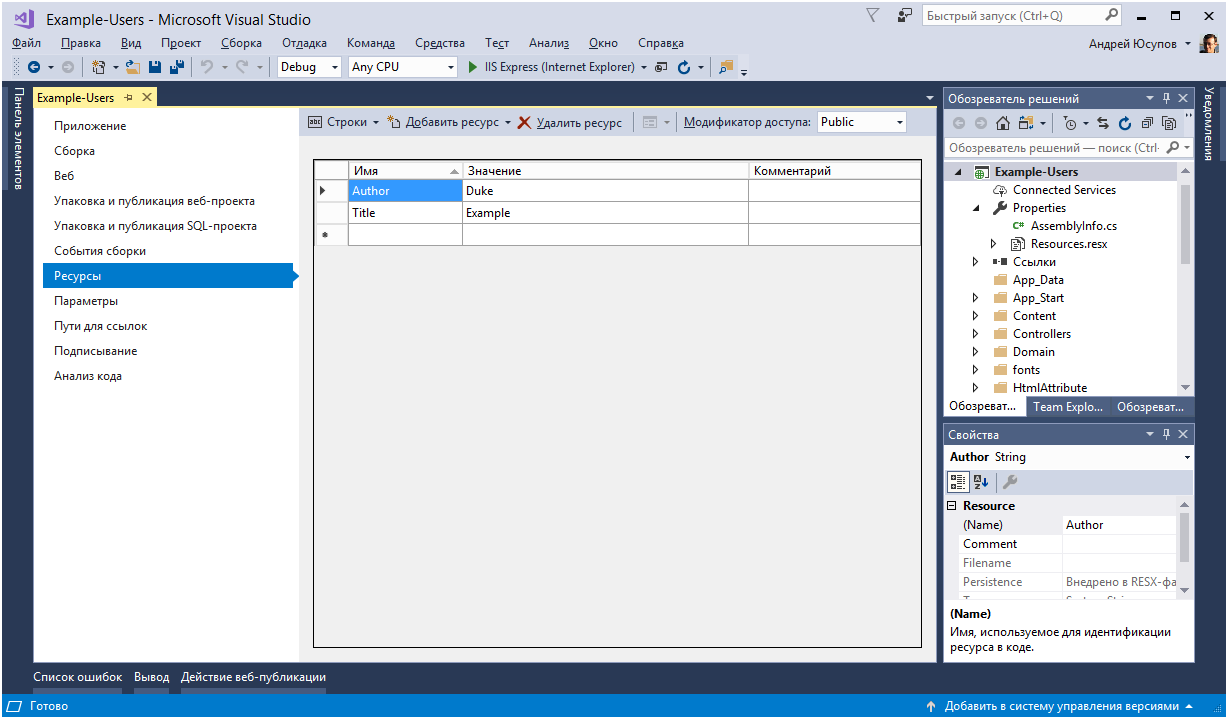Click the Find in Files toolbar icon
1228x719 pixels.
[726, 67]
